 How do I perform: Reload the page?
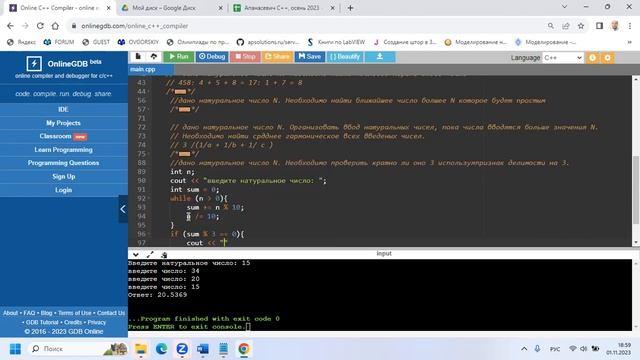click(40, 26)
